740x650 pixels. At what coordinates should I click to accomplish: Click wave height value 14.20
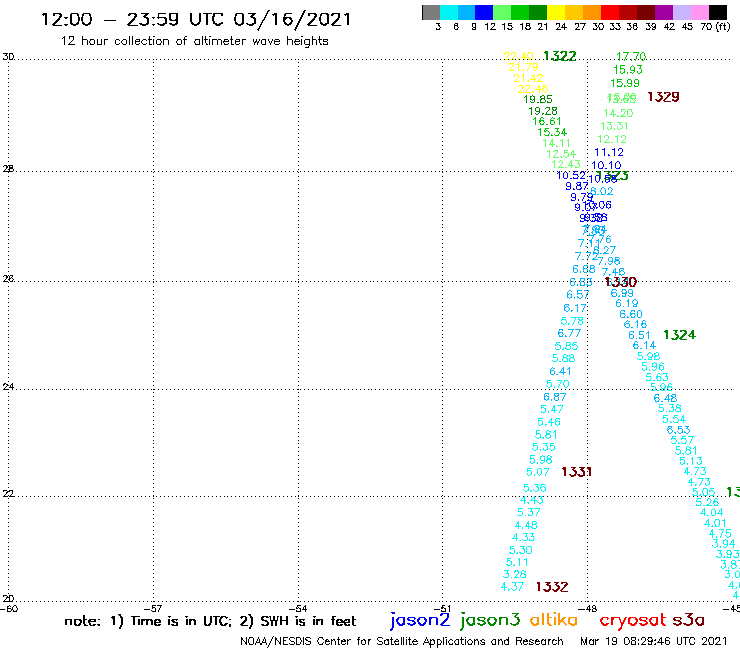[618, 113]
